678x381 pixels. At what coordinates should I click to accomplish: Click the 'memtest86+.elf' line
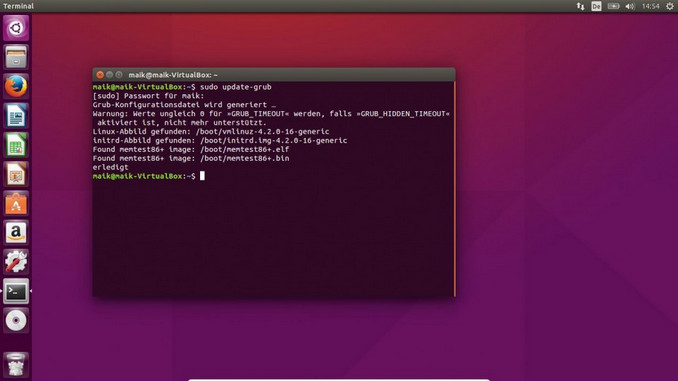(191, 149)
